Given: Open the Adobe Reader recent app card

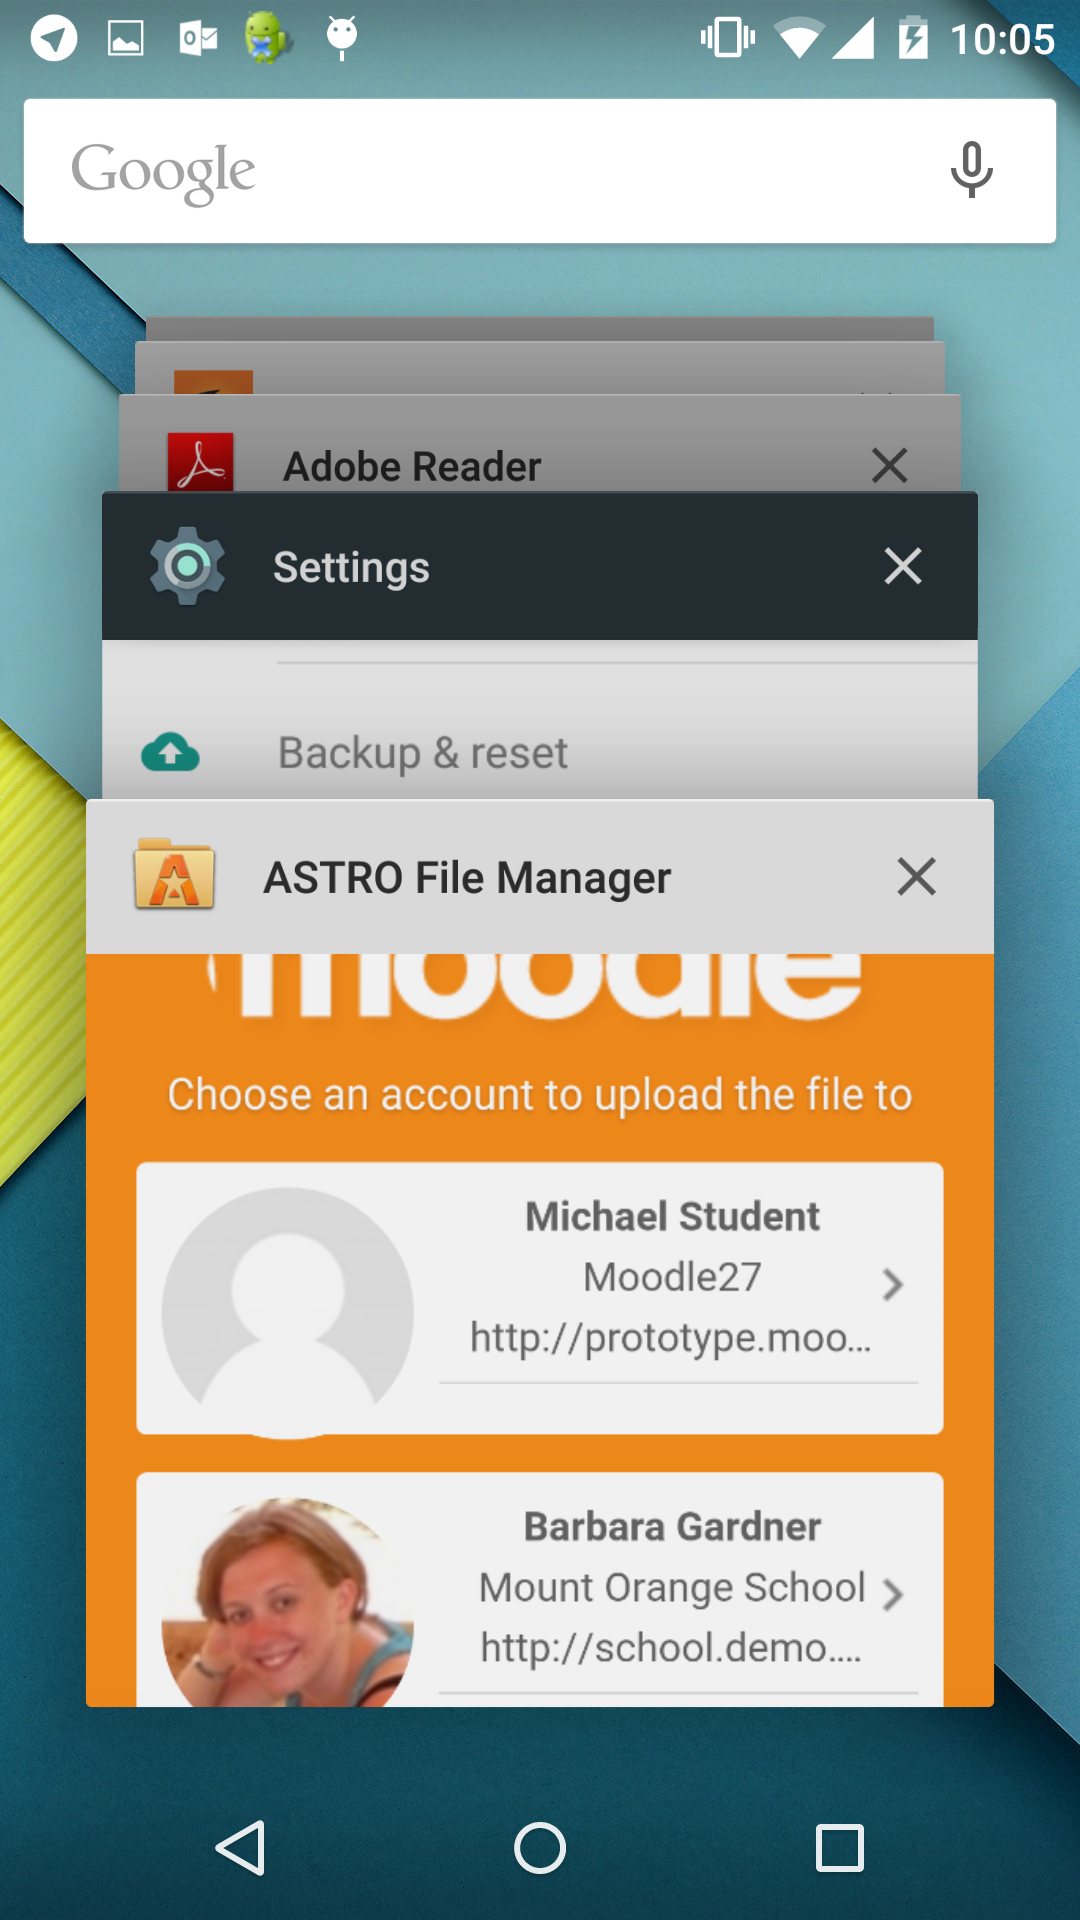Looking at the screenshot, I should click(540, 445).
